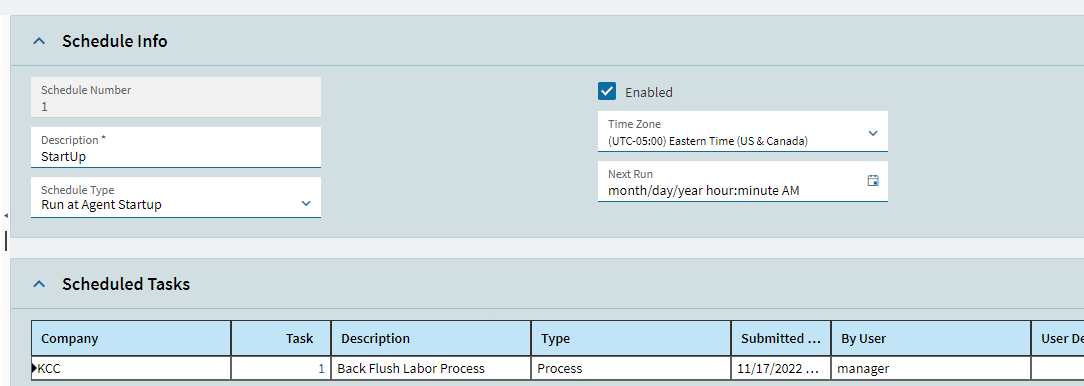The width and height of the screenshot is (1084, 386).
Task: Collapse the Scheduled Tasks section chevron
Action: click(39, 284)
